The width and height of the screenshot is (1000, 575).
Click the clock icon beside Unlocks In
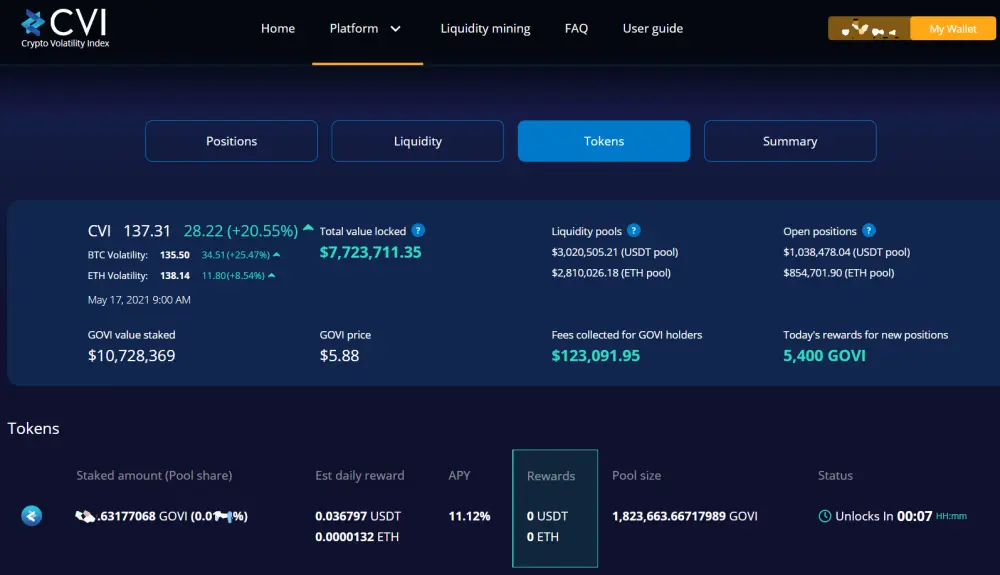click(825, 516)
